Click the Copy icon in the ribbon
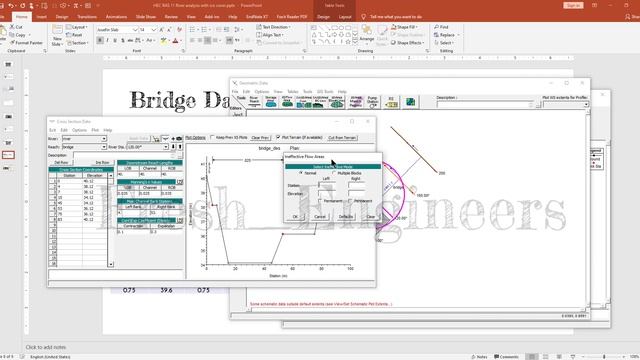The width and height of the screenshot is (640, 360). point(12,35)
